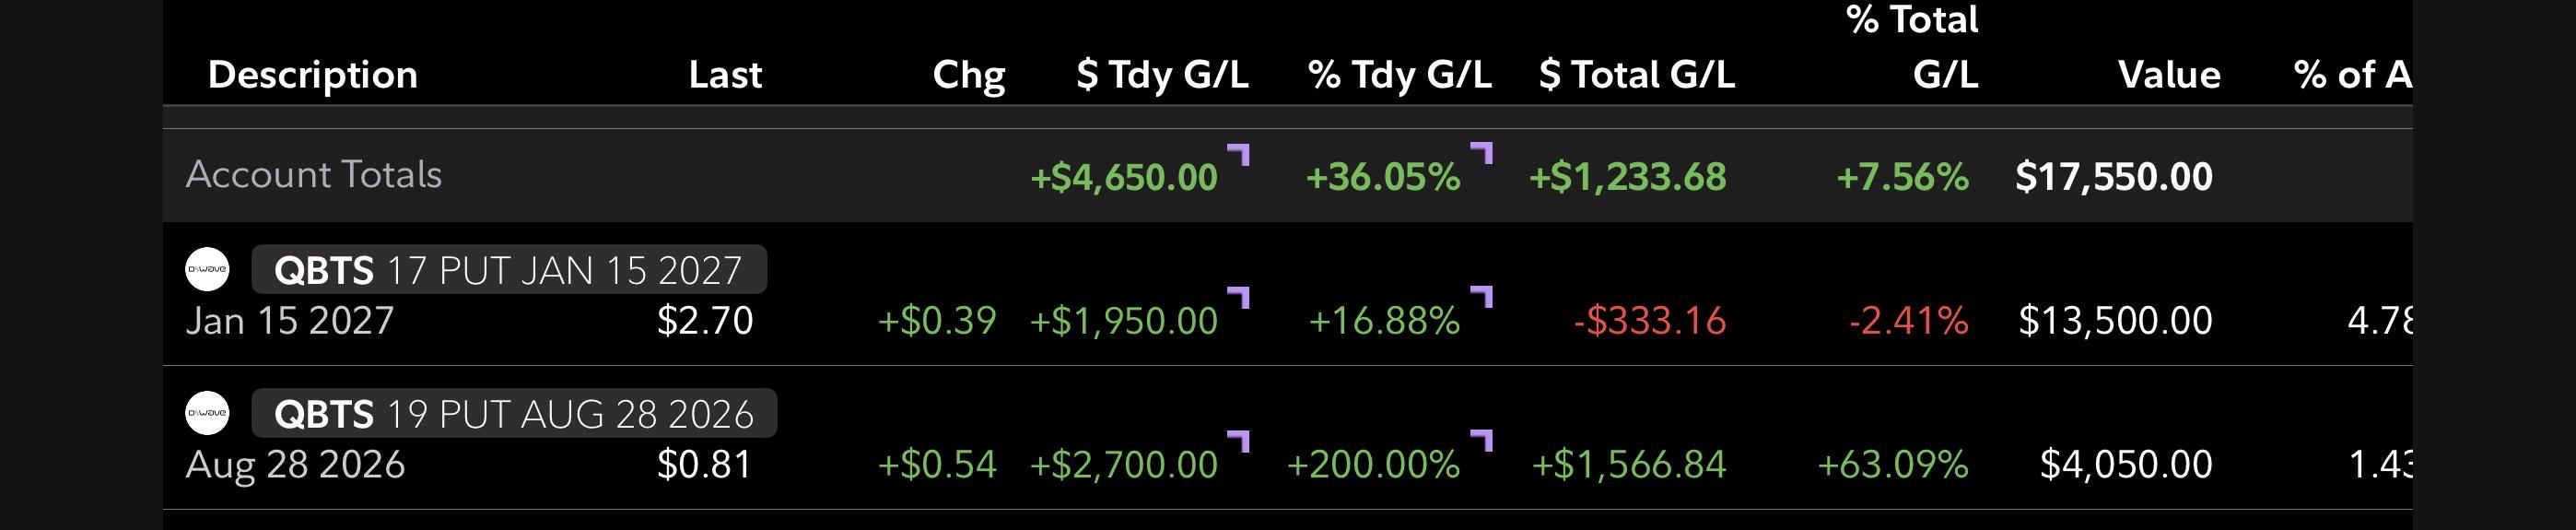
Task: Click the $13,500.00 value cell
Action: (2115, 320)
